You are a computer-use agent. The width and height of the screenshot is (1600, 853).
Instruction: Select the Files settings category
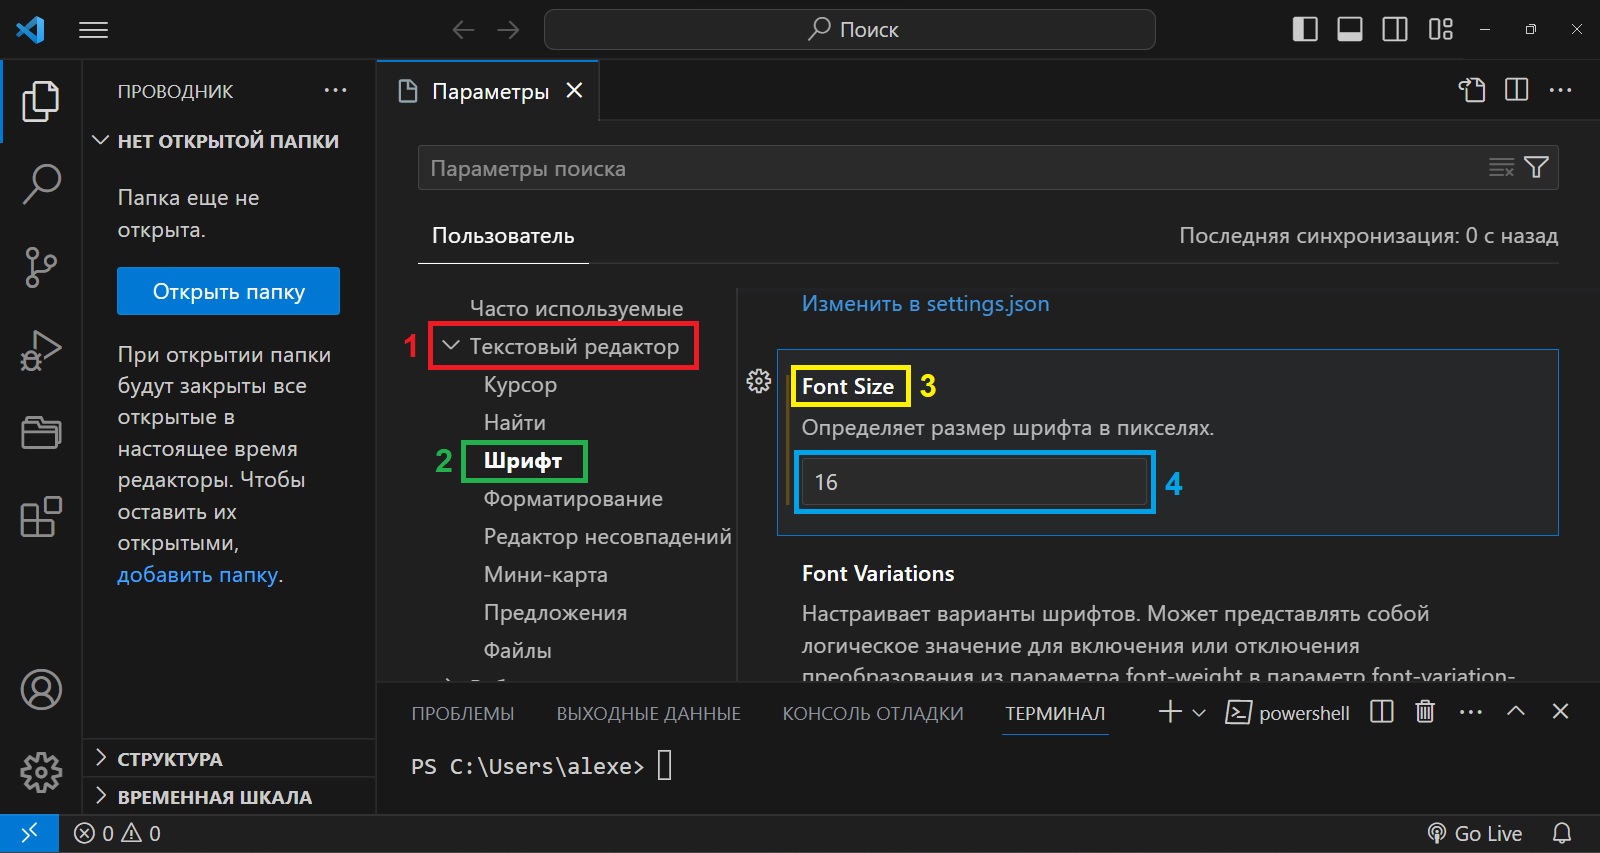click(x=518, y=651)
